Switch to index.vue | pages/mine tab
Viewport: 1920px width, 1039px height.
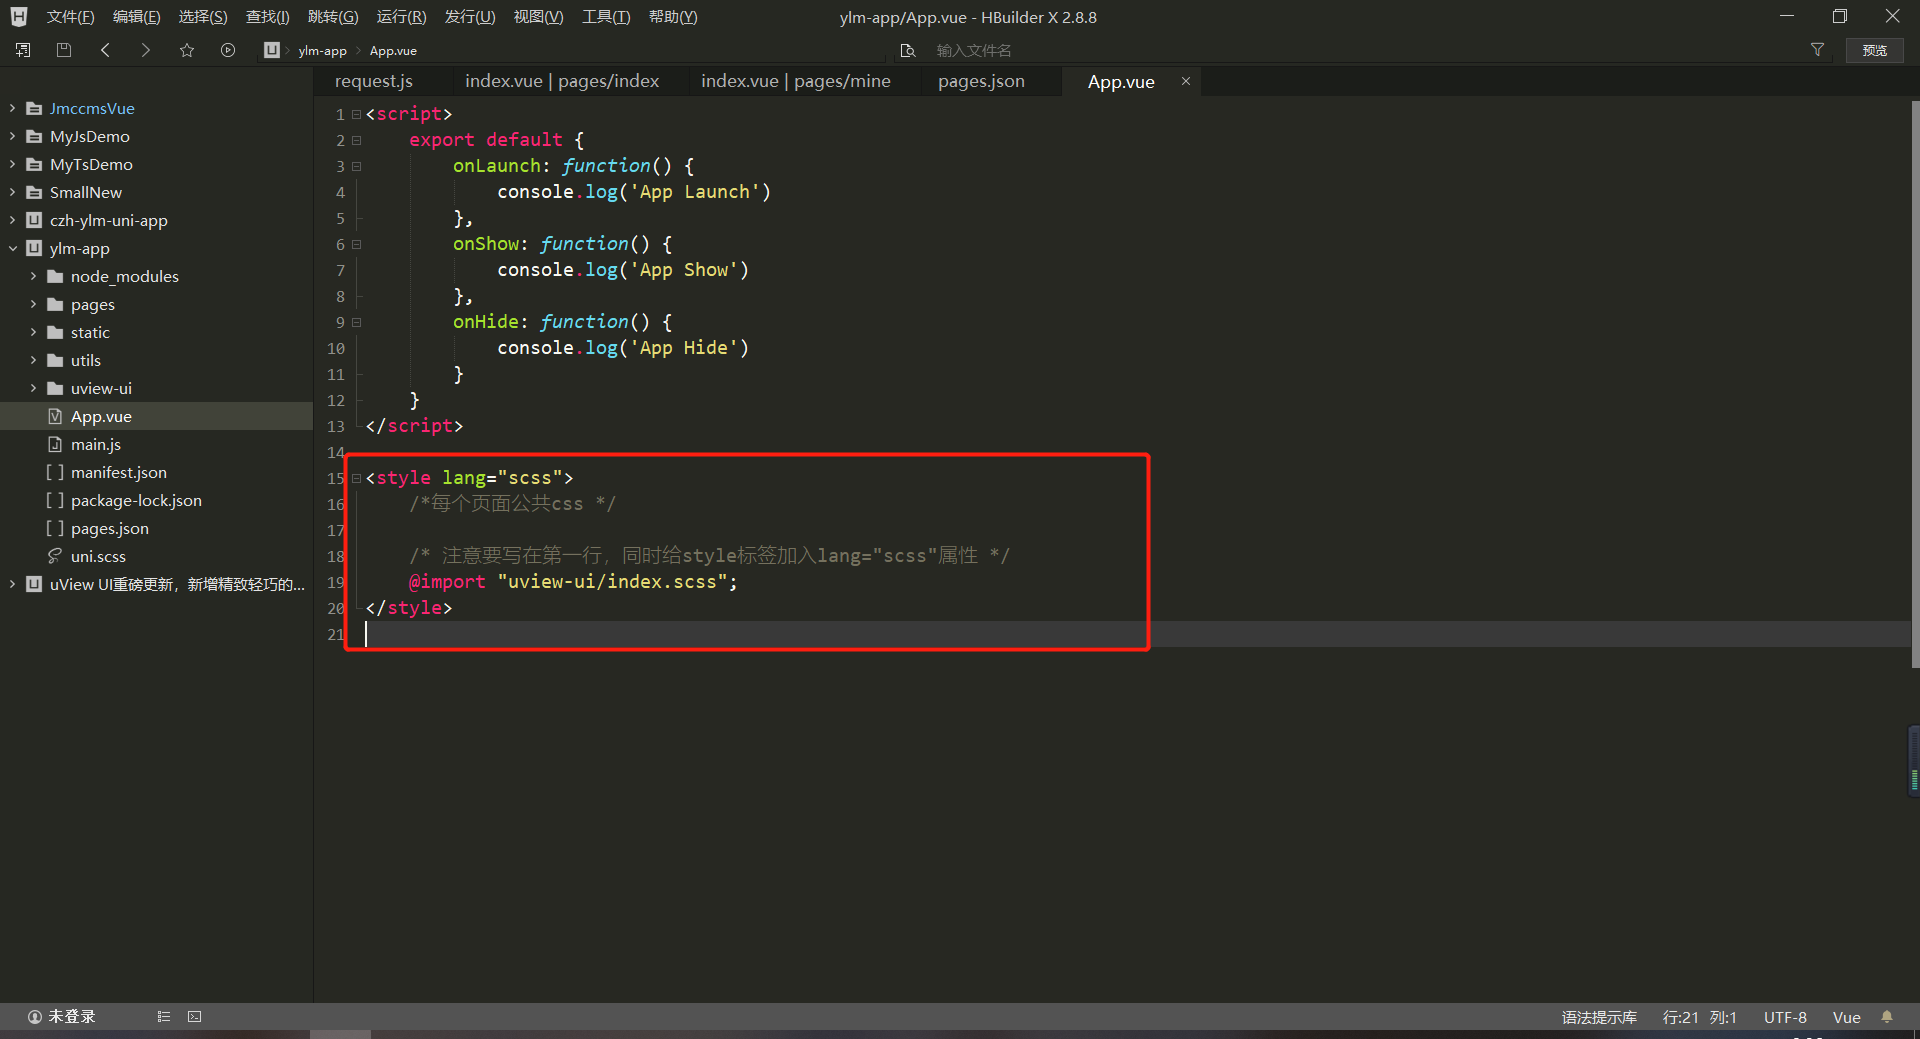point(796,81)
